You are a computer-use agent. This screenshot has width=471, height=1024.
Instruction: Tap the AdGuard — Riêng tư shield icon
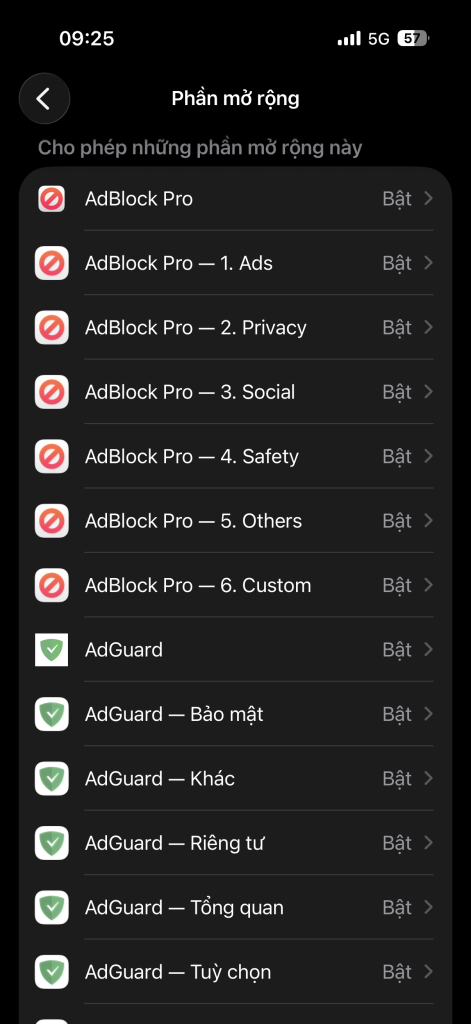click(x=52, y=843)
